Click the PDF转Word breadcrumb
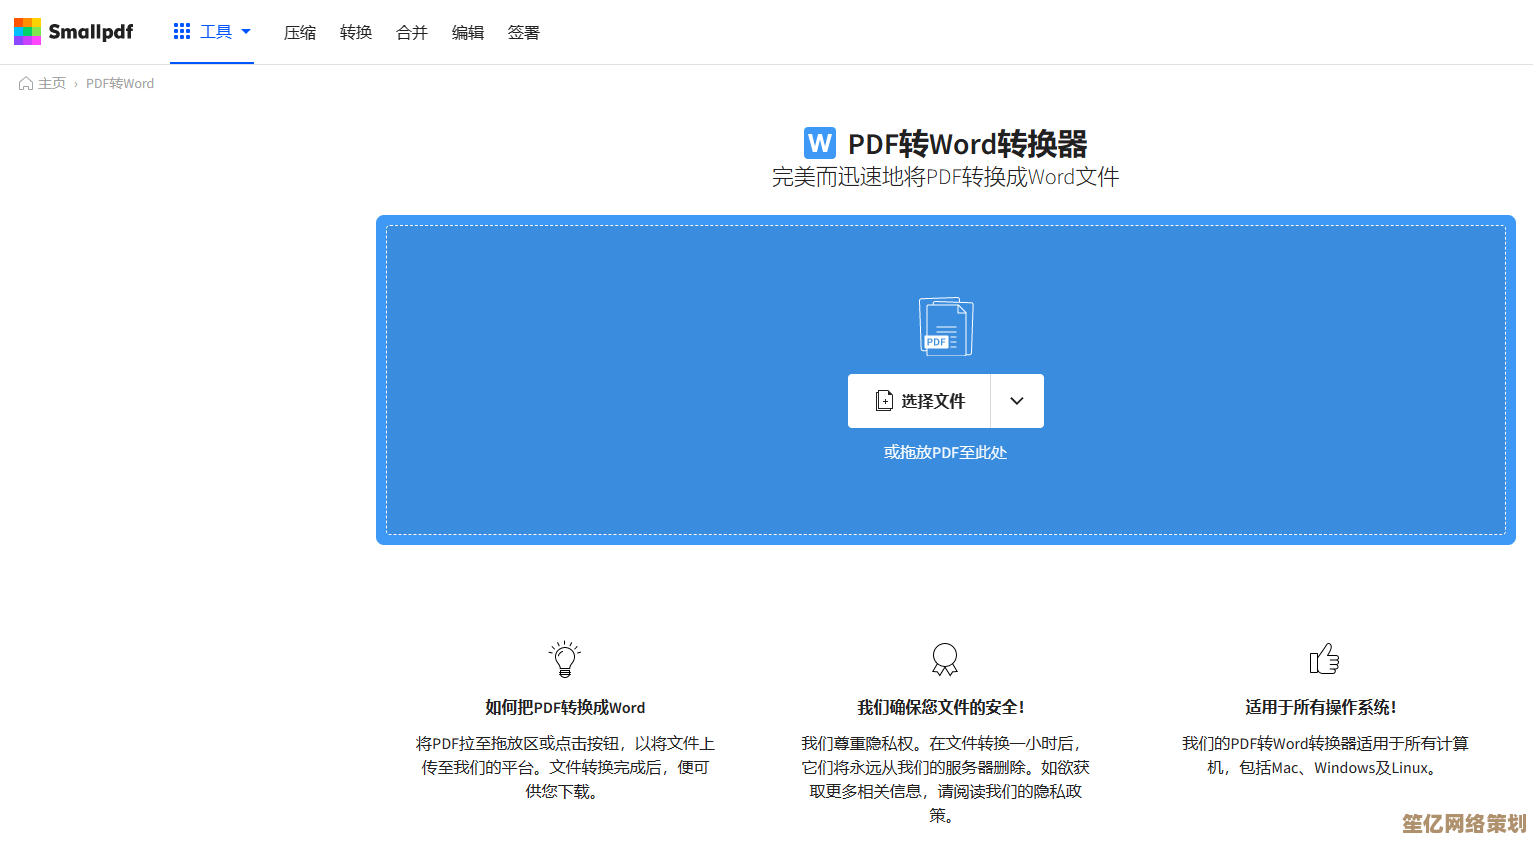 120,84
